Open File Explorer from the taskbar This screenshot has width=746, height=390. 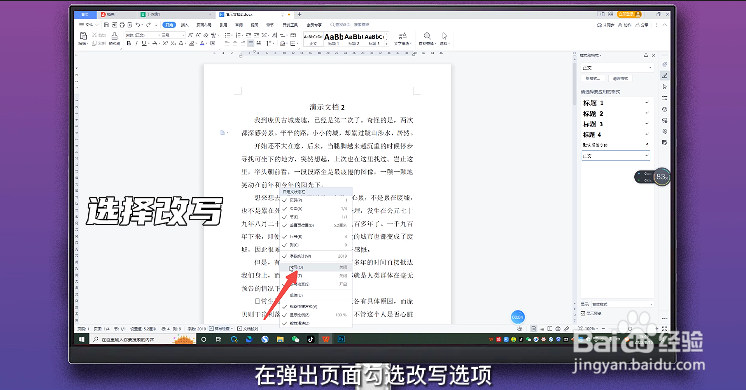click(280, 339)
